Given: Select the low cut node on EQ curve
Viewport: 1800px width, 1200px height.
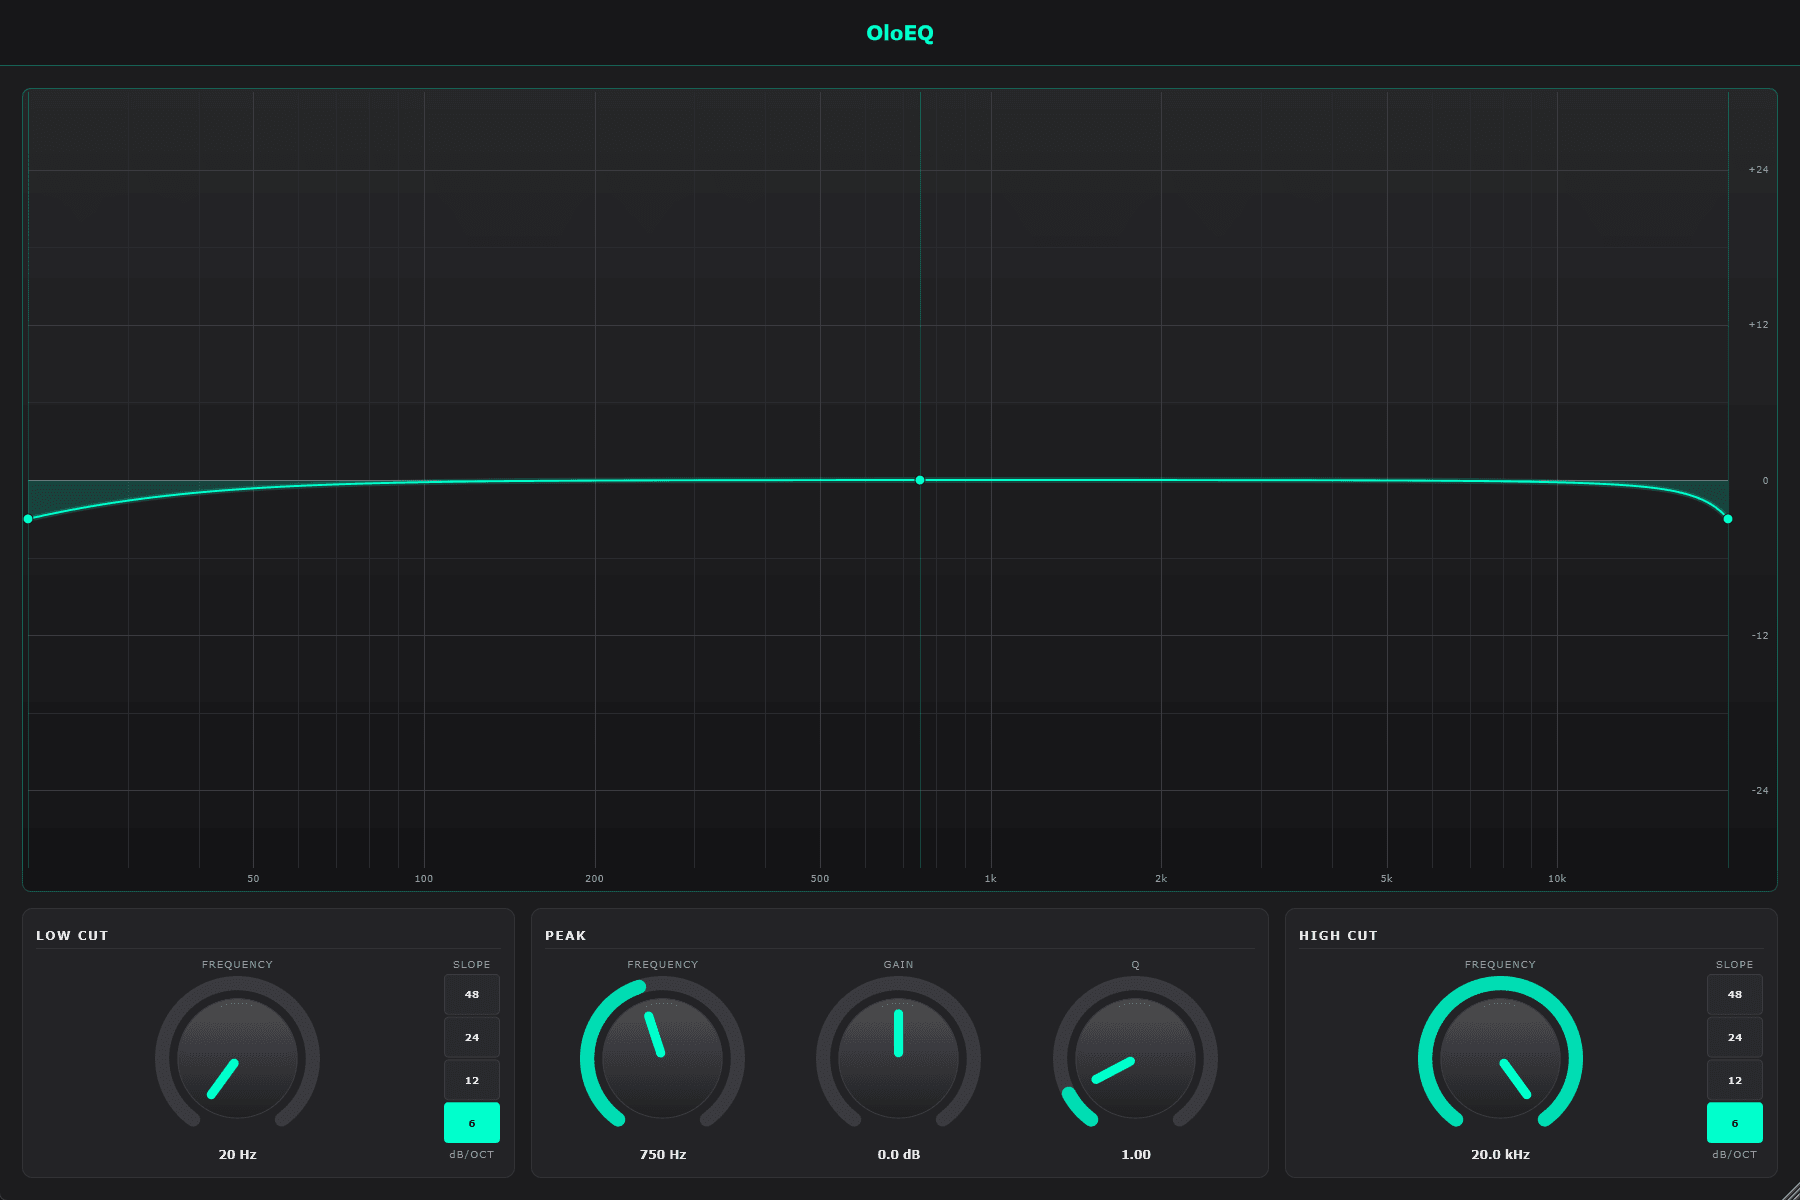Looking at the screenshot, I should pyautogui.click(x=28, y=519).
